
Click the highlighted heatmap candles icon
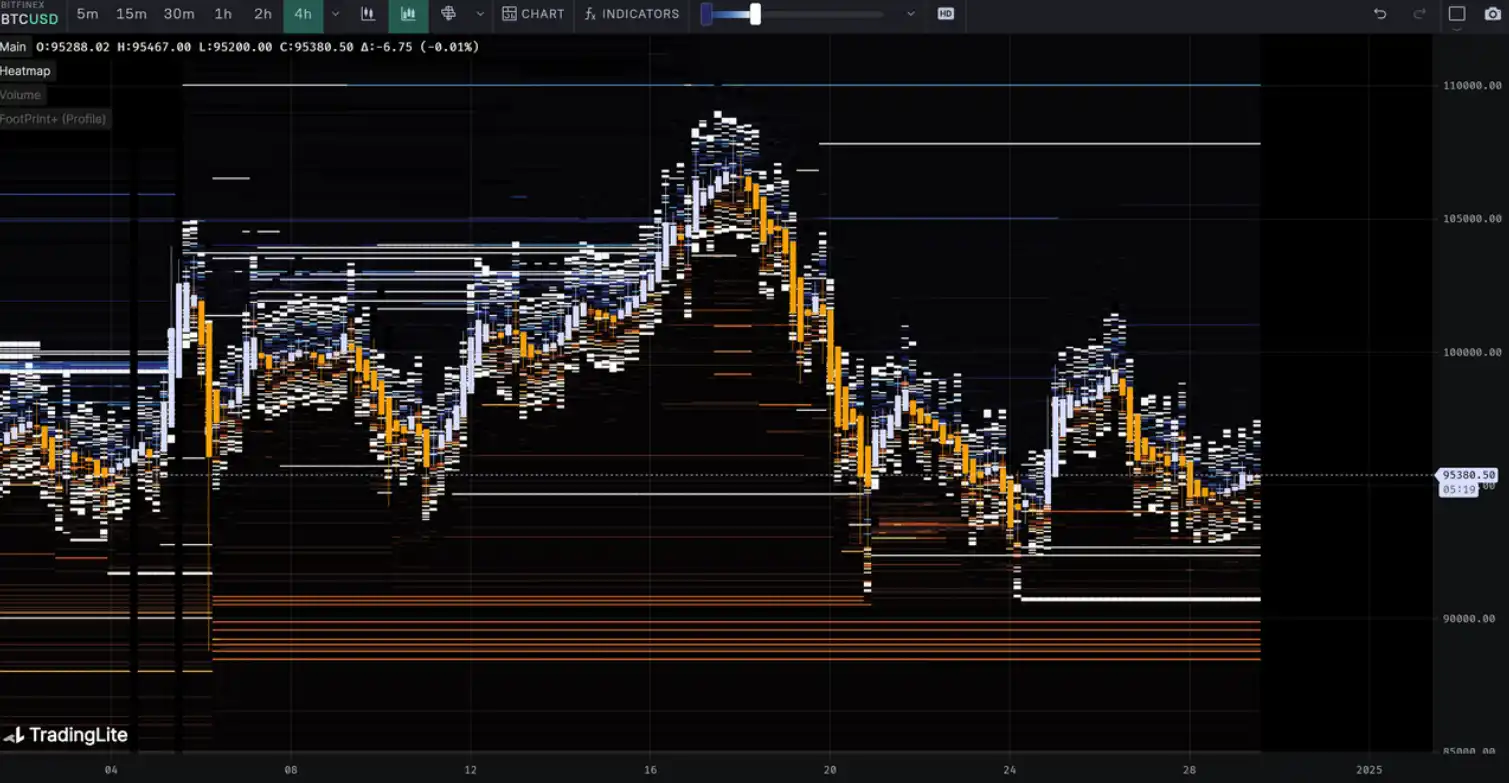point(408,14)
